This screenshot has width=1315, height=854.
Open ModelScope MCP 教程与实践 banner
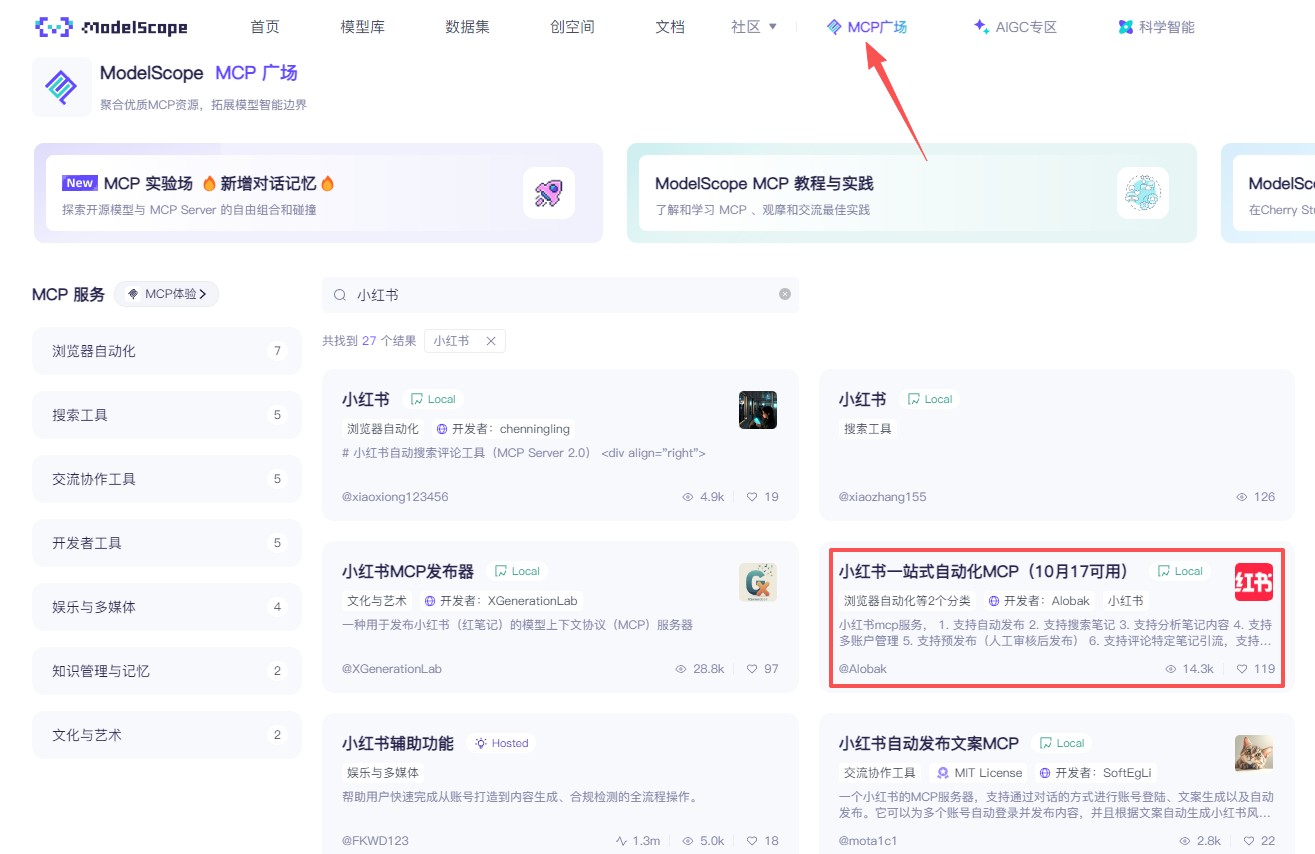point(911,193)
